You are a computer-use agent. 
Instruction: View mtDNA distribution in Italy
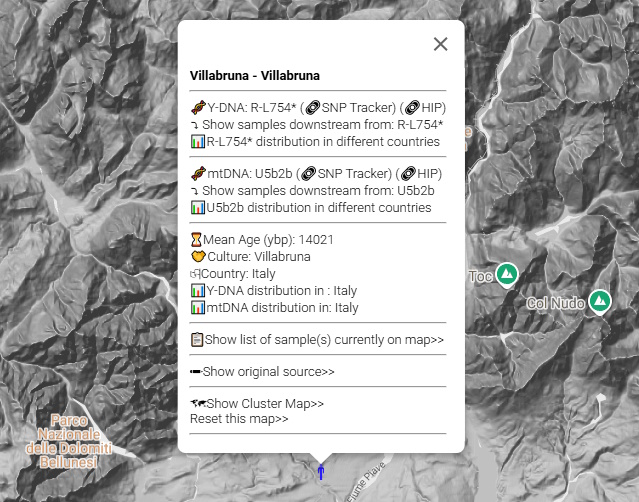tap(282, 308)
